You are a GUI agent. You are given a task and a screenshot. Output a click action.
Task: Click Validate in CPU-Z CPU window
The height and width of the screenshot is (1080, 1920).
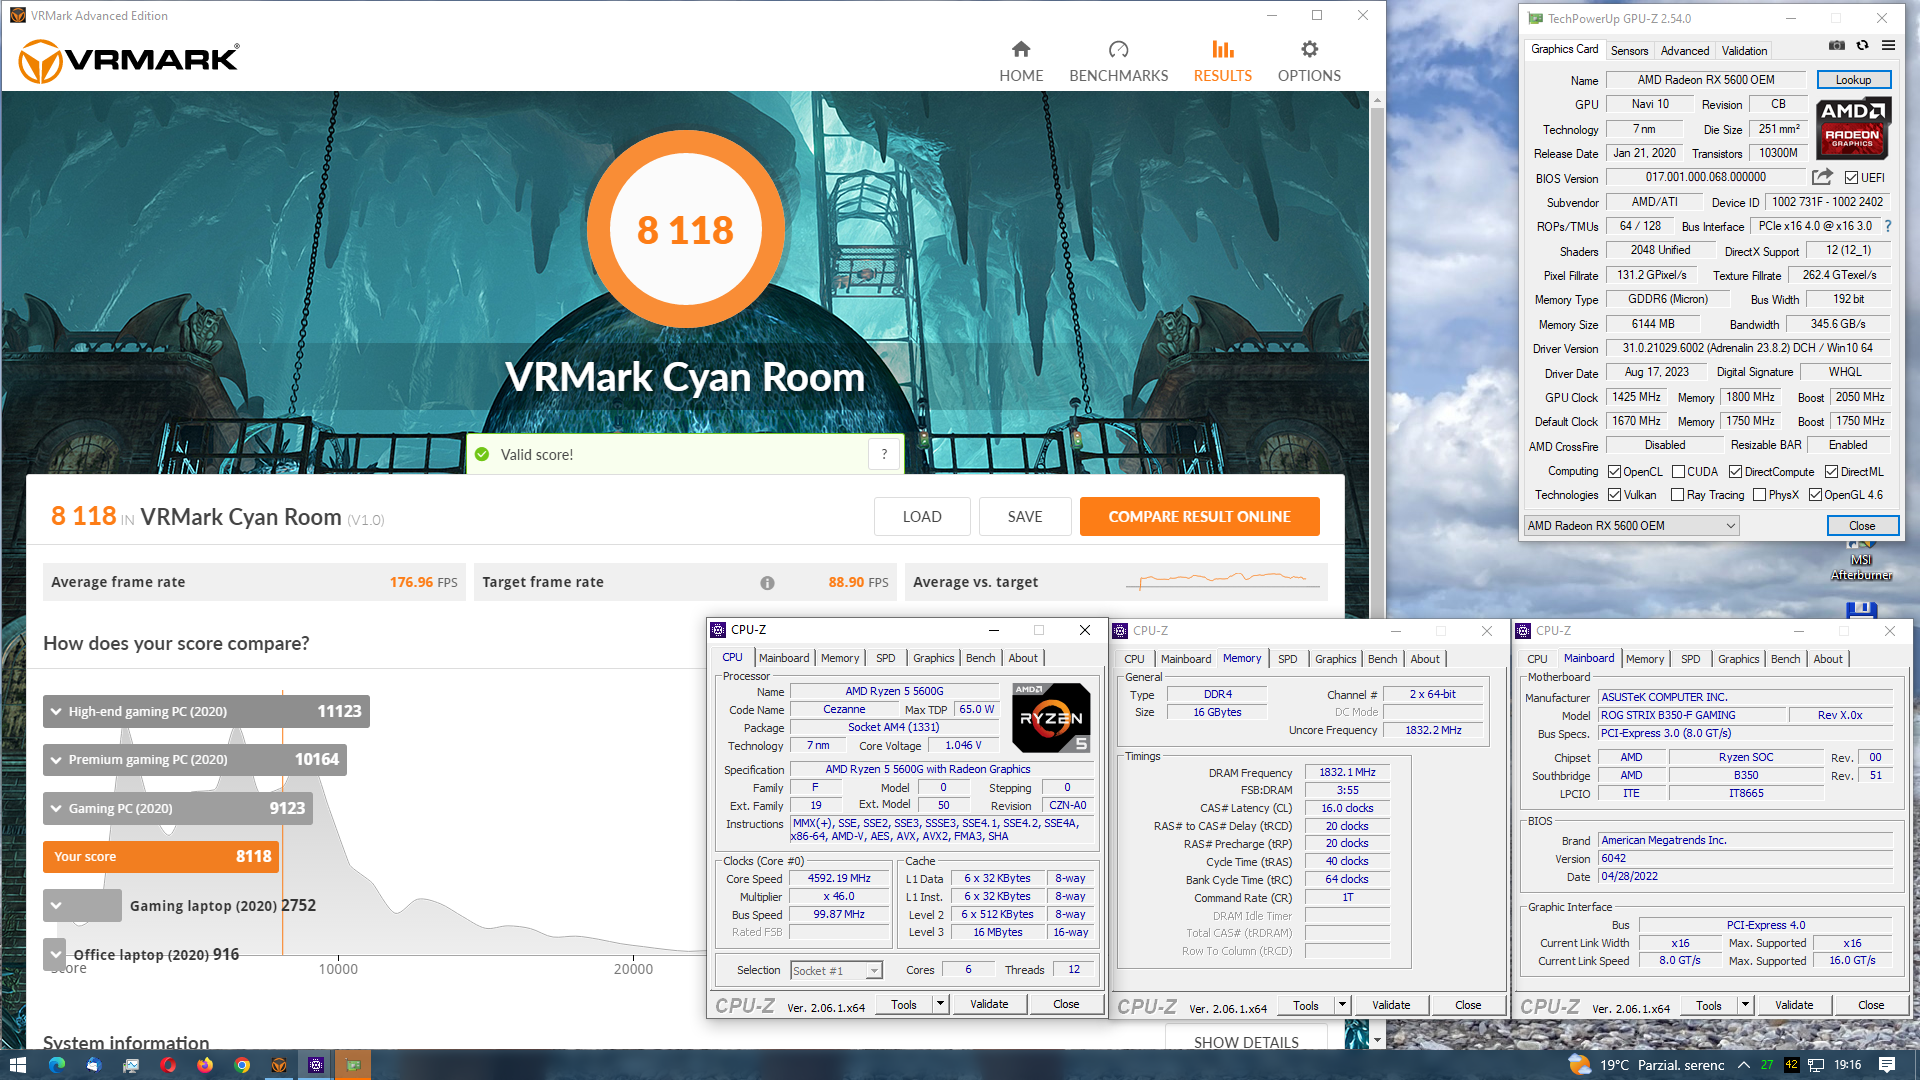pyautogui.click(x=989, y=1004)
